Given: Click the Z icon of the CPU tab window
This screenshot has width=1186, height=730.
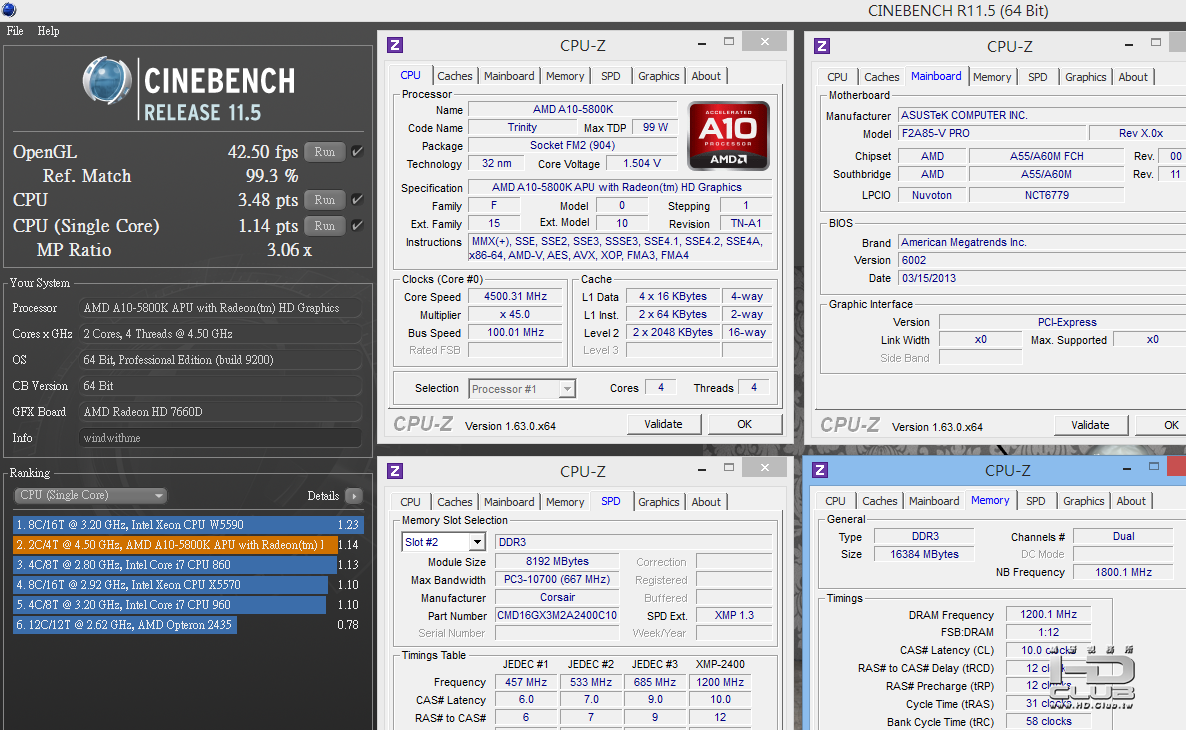Looking at the screenshot, I should 396,45.
